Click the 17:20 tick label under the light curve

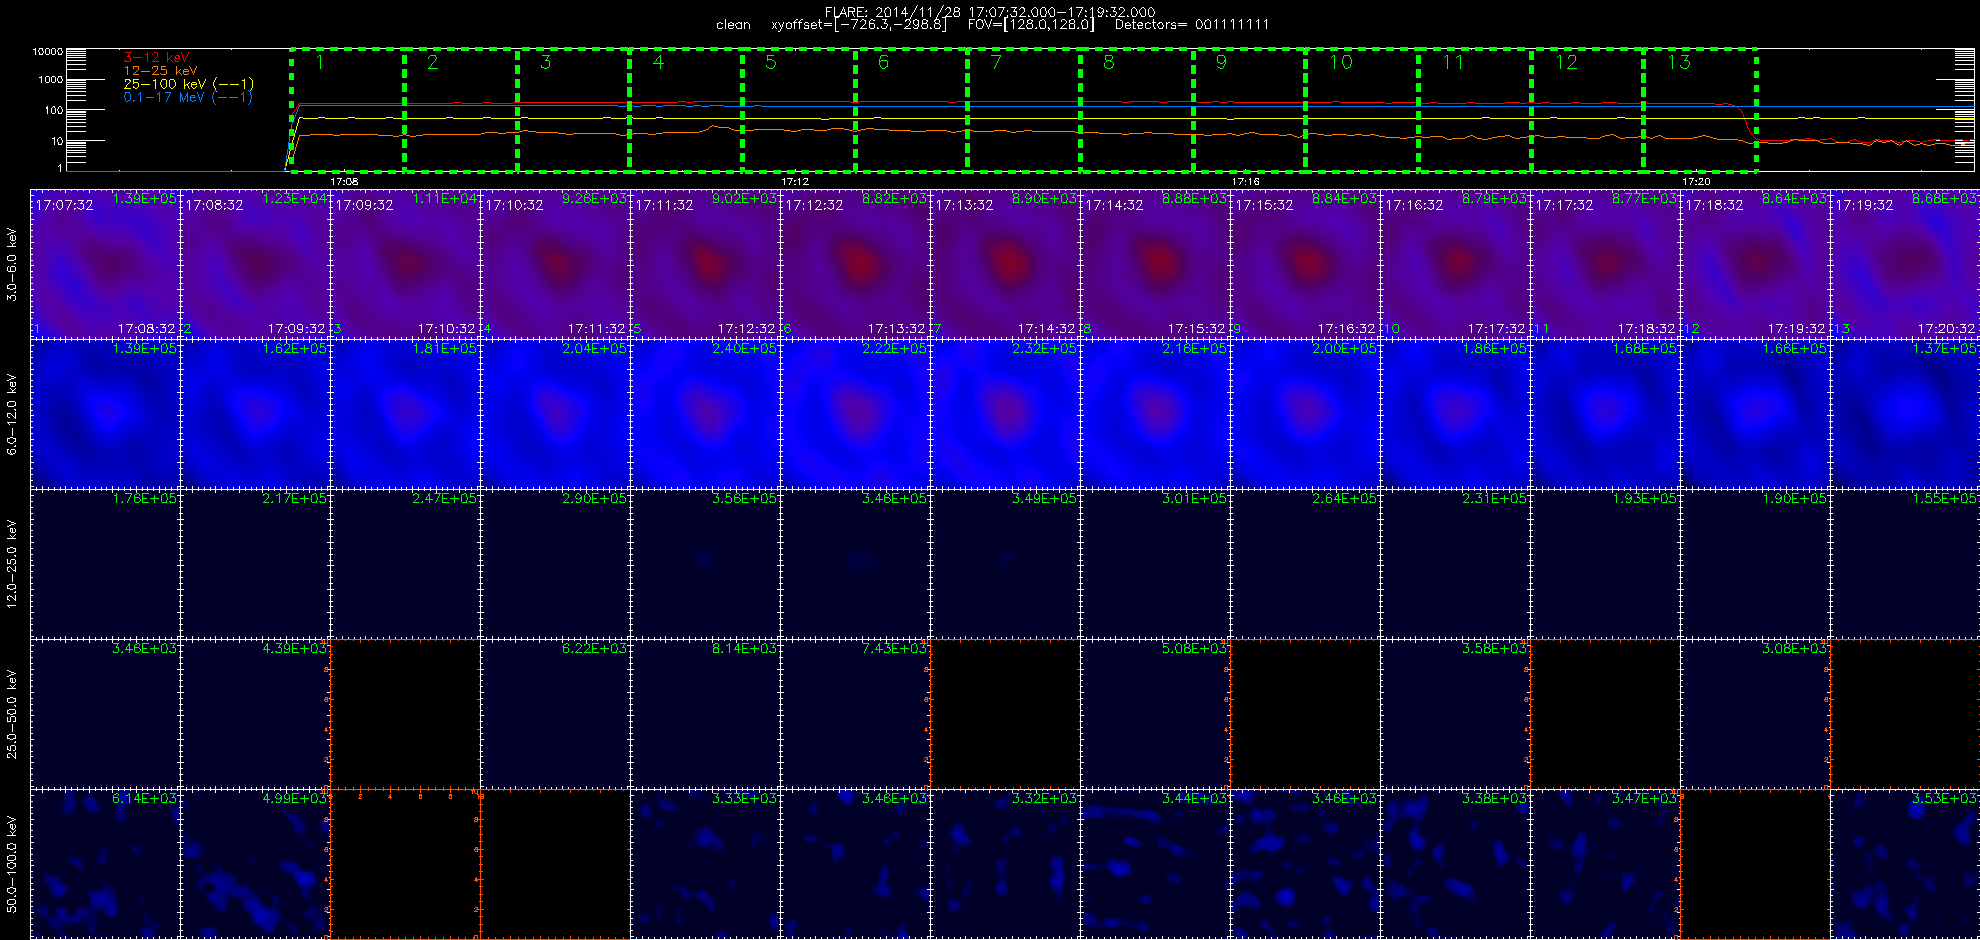coord(1696,182)
